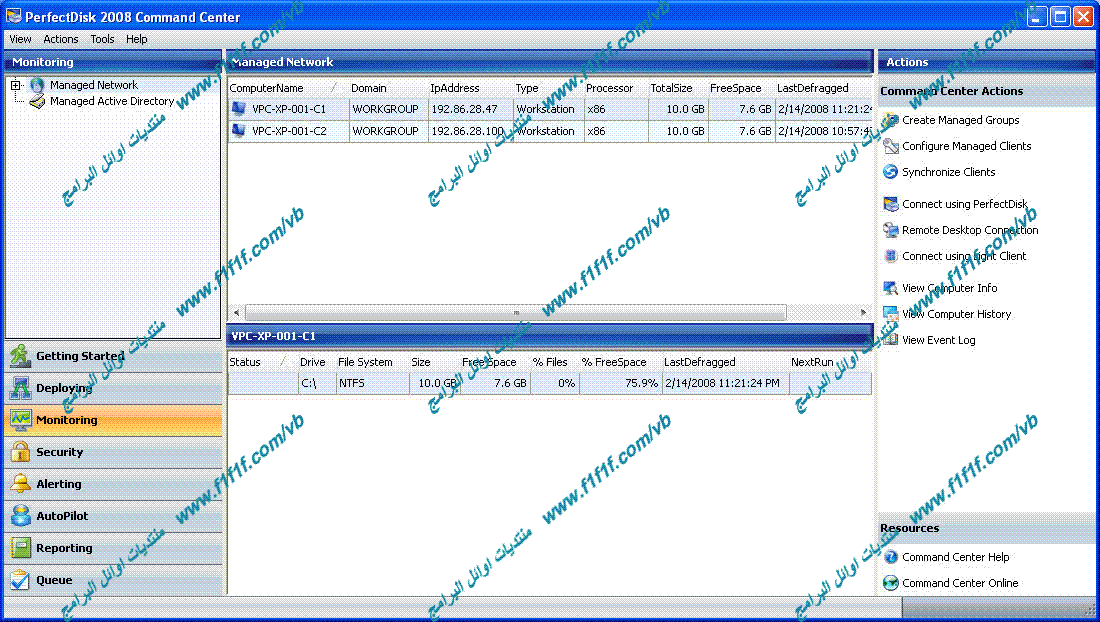Click the Configure Managed Clients icon

pos(890,146)
